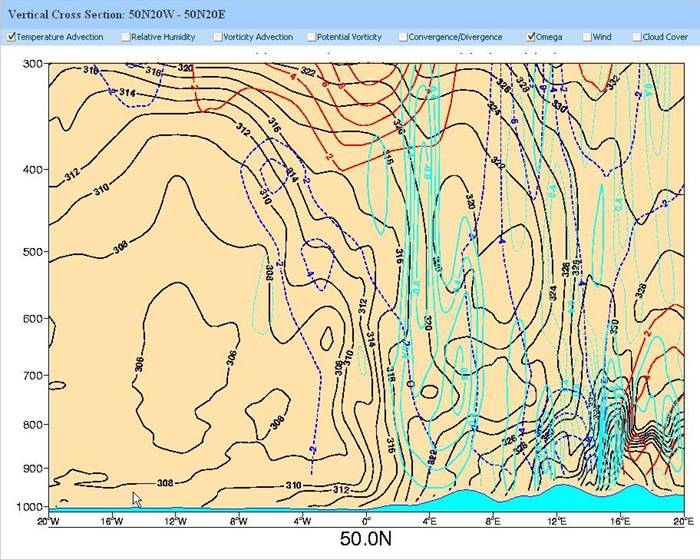The image size is (700, 560).
Task: Disable the Omega checkbox
Action: (x=530, y=37)
